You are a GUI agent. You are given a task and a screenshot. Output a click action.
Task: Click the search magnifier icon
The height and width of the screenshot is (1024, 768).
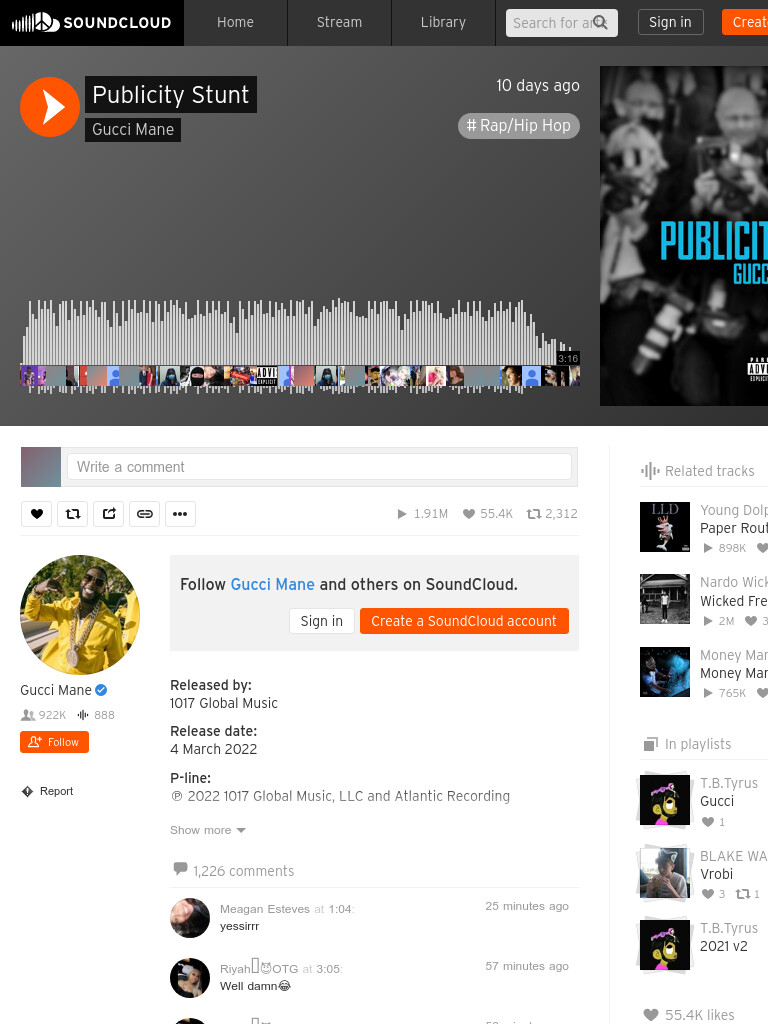coord(600,23)
